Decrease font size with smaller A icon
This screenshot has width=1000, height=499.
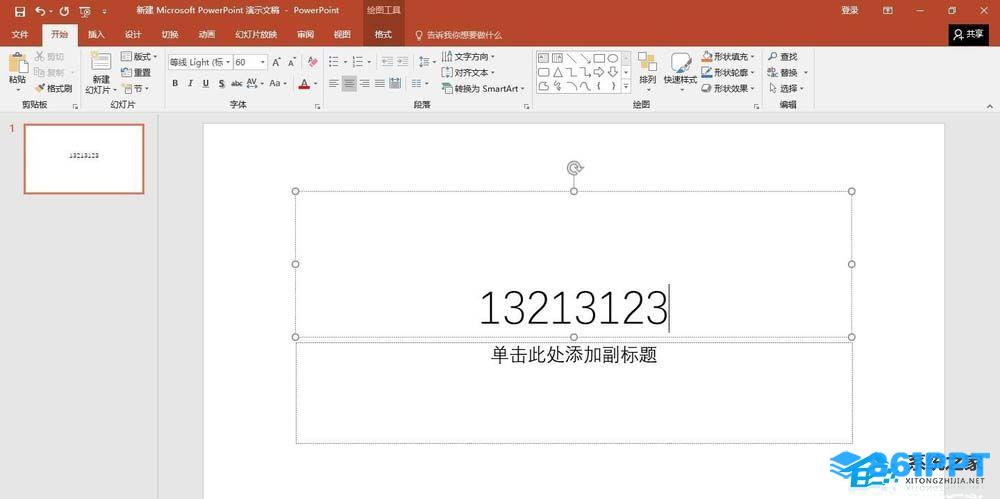click(x=291, y=62)
